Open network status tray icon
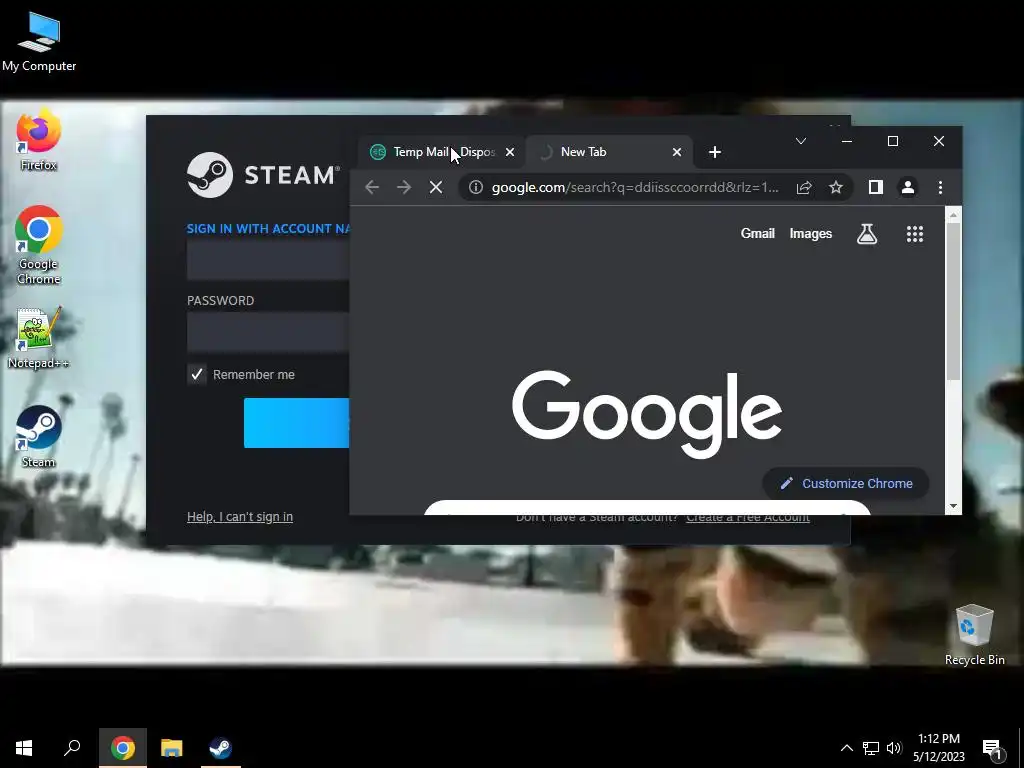The image size is (1024, 768). 871,748
